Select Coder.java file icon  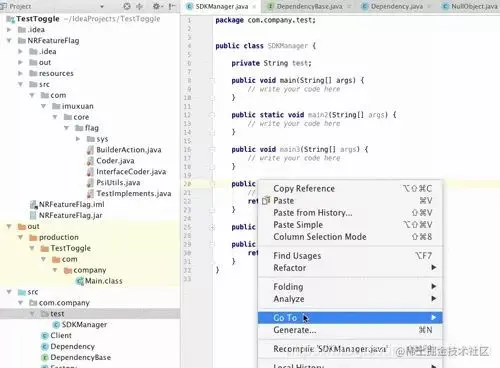(x=90, y=161)
